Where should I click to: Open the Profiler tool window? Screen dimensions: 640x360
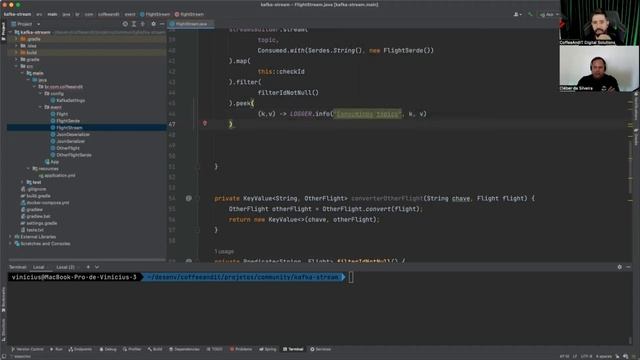click(x=132, y=349)
